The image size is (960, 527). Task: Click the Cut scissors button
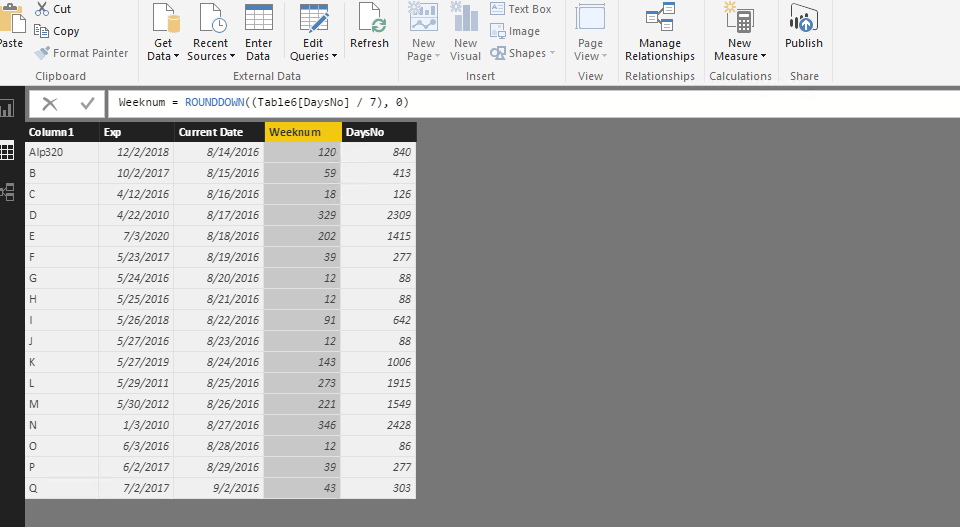[53, 9]
